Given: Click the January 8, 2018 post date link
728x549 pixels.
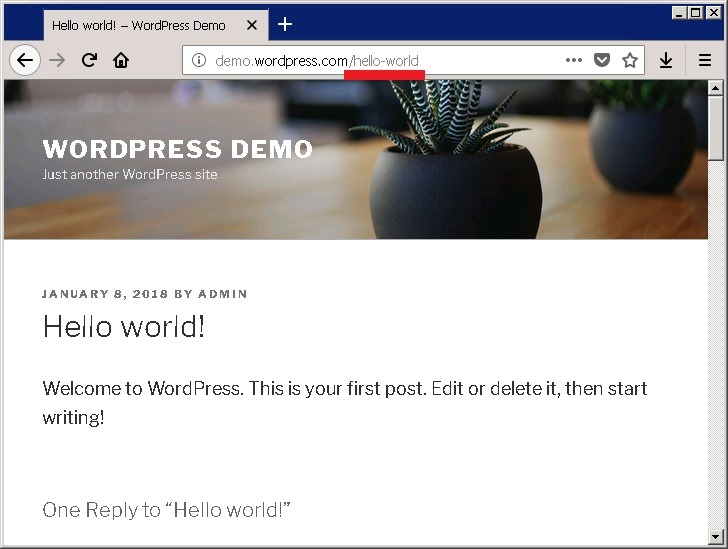Looking at the screenshot, I should 105,294.
